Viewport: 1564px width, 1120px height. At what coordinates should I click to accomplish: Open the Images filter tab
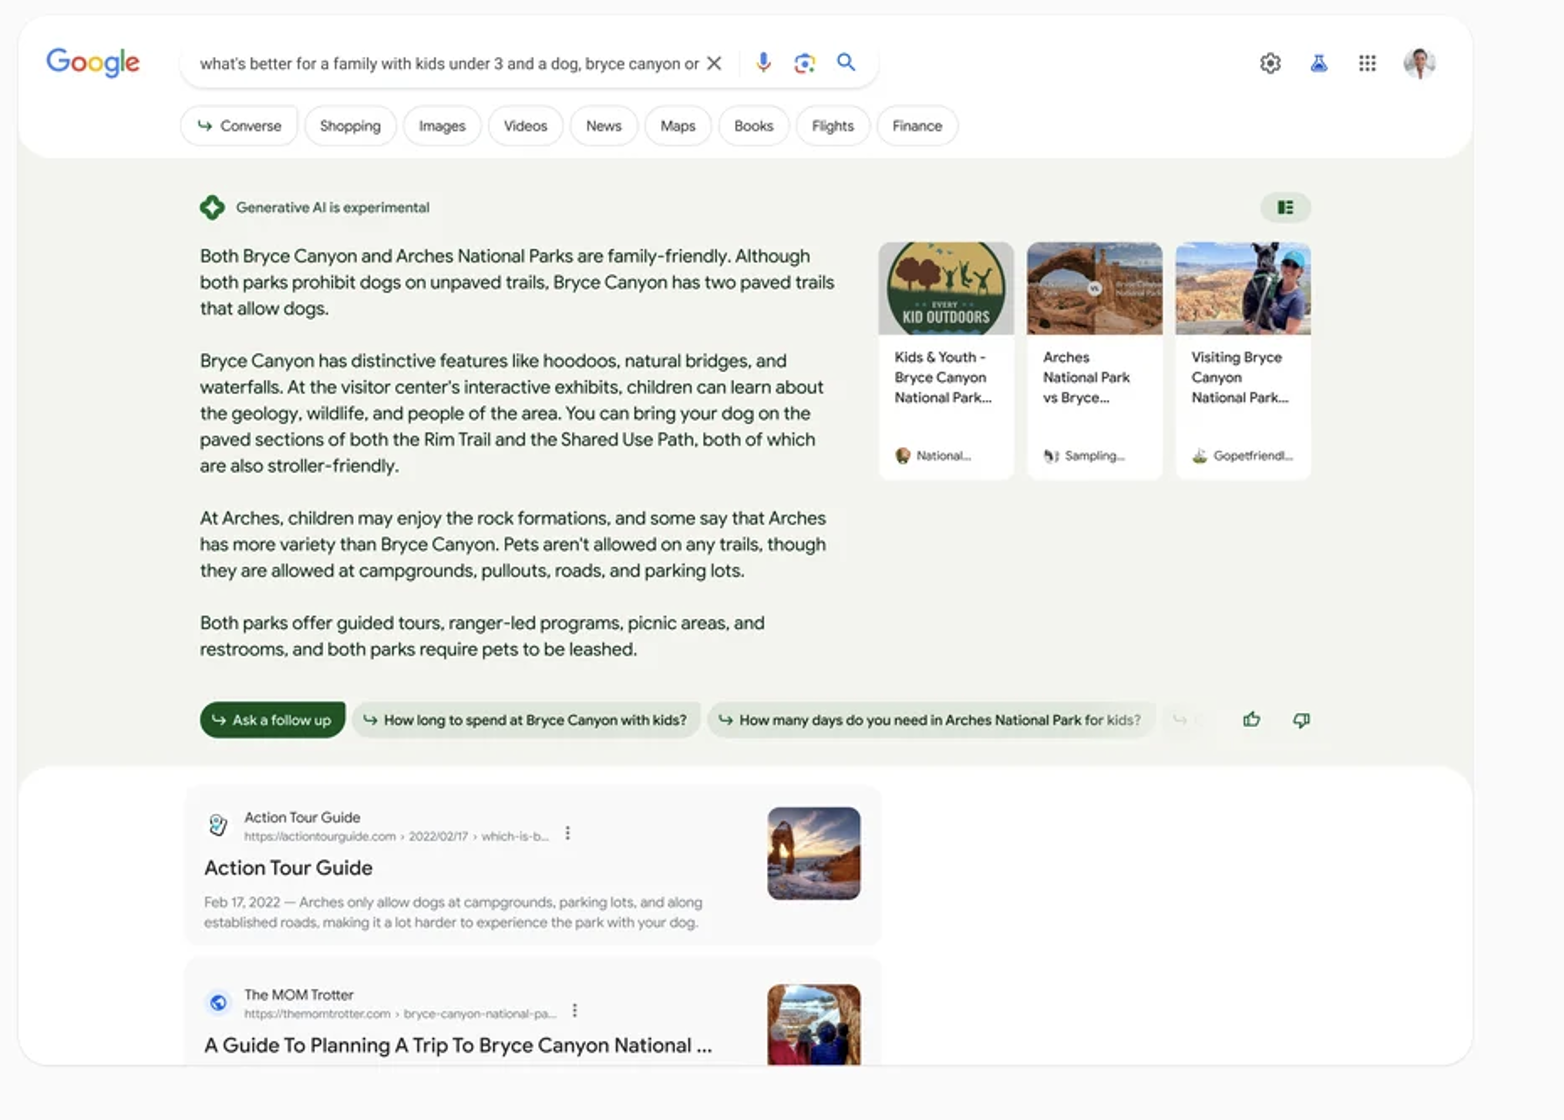point(442,126)
